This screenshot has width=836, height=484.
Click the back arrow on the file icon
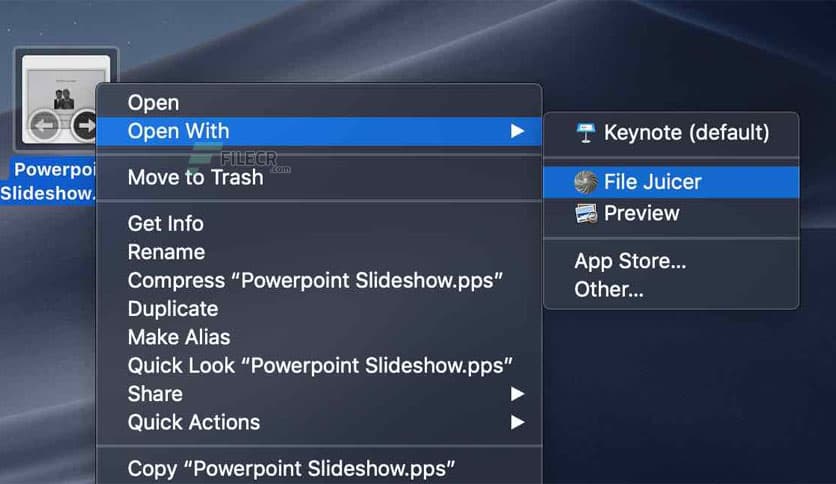click(x=45, y=126)
